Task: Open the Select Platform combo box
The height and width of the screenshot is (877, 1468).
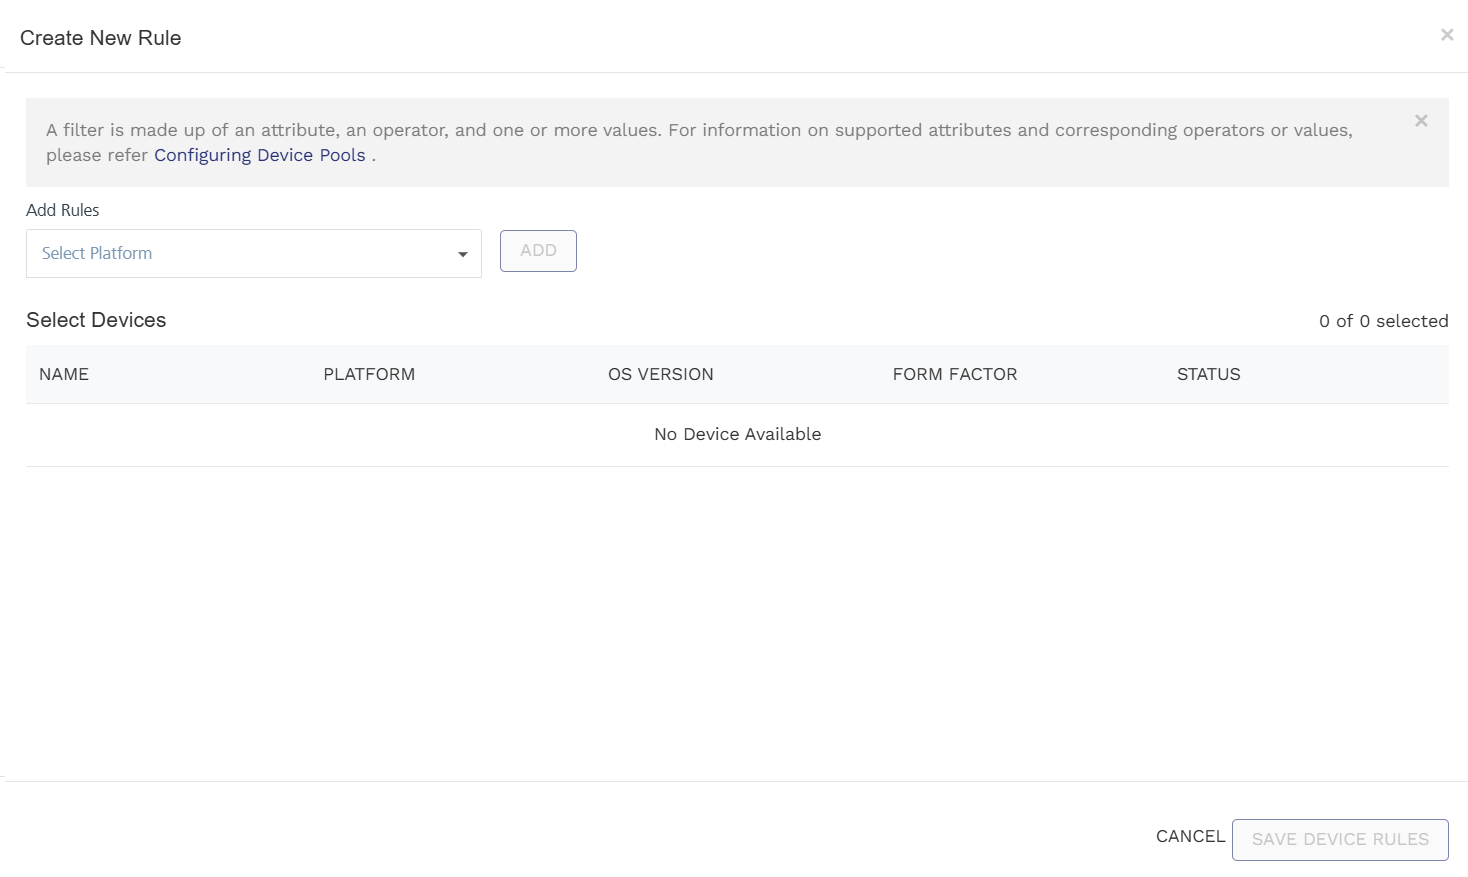Action: (x=240, y=254)
